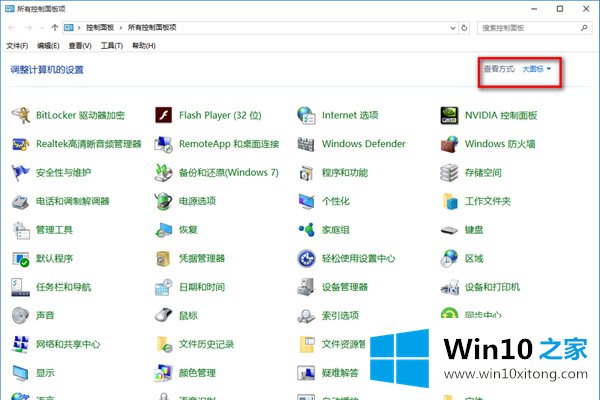This screenshot has height=400, width=600.
Task: Open 凭据管理器 safe icon
Action: (163, 259)
